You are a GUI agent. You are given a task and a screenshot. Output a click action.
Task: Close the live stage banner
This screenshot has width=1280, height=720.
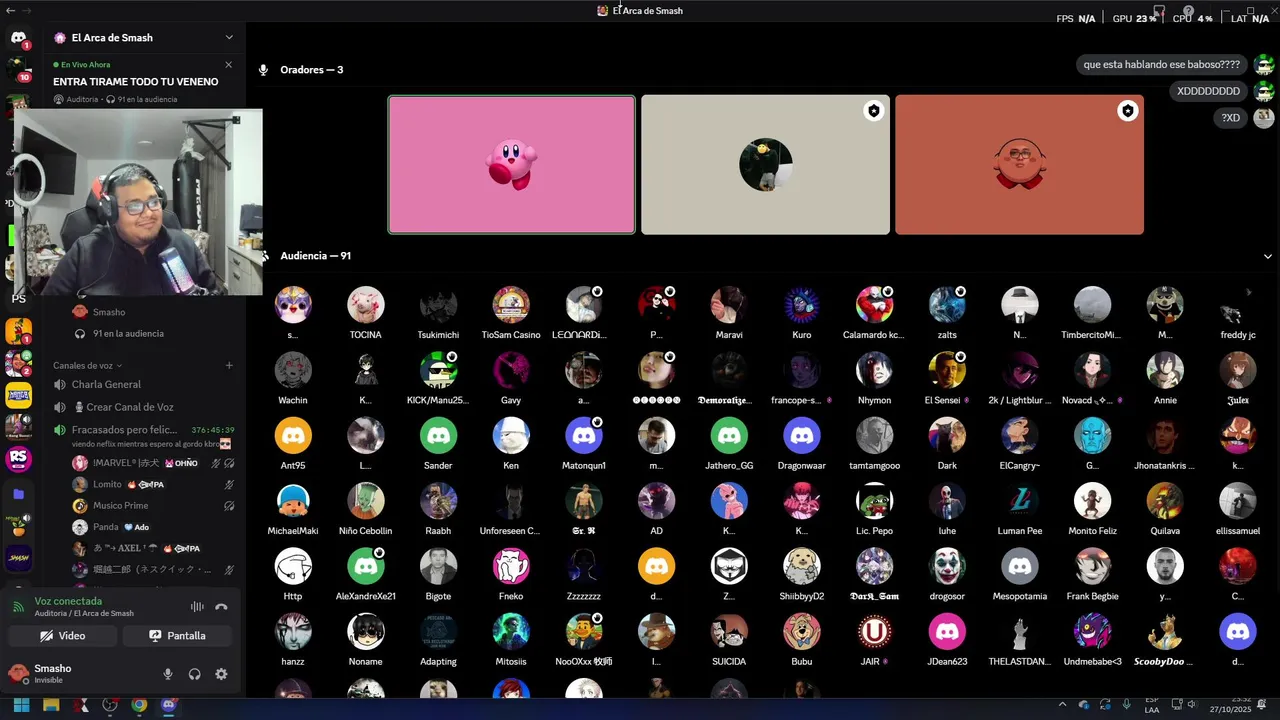click(x=228, y=65)
